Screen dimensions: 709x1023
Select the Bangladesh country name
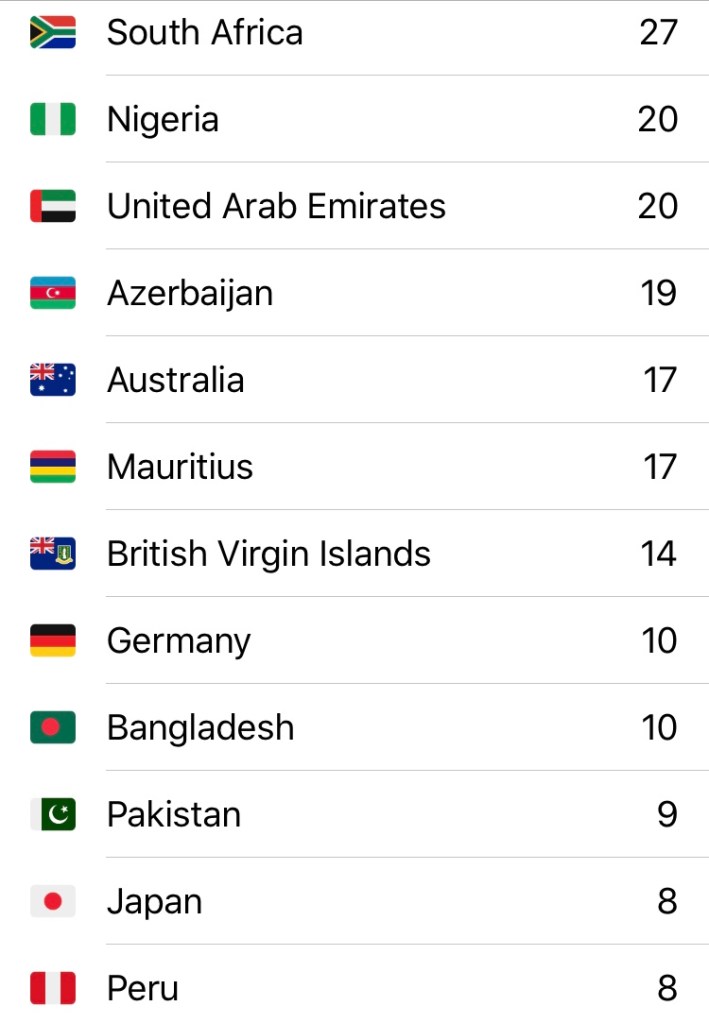[x=201, y=728]
